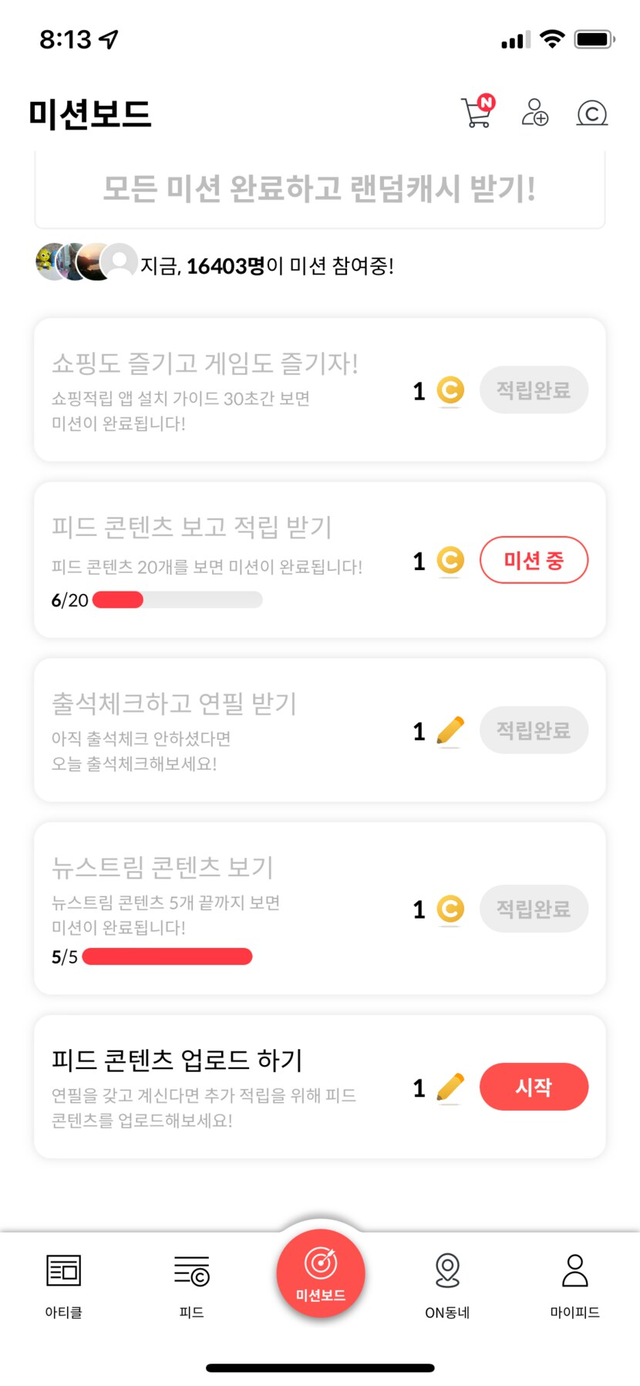This screenshot has width=640, height=1386.
Task: Tap the add friend icon
Action: [535, 113]
